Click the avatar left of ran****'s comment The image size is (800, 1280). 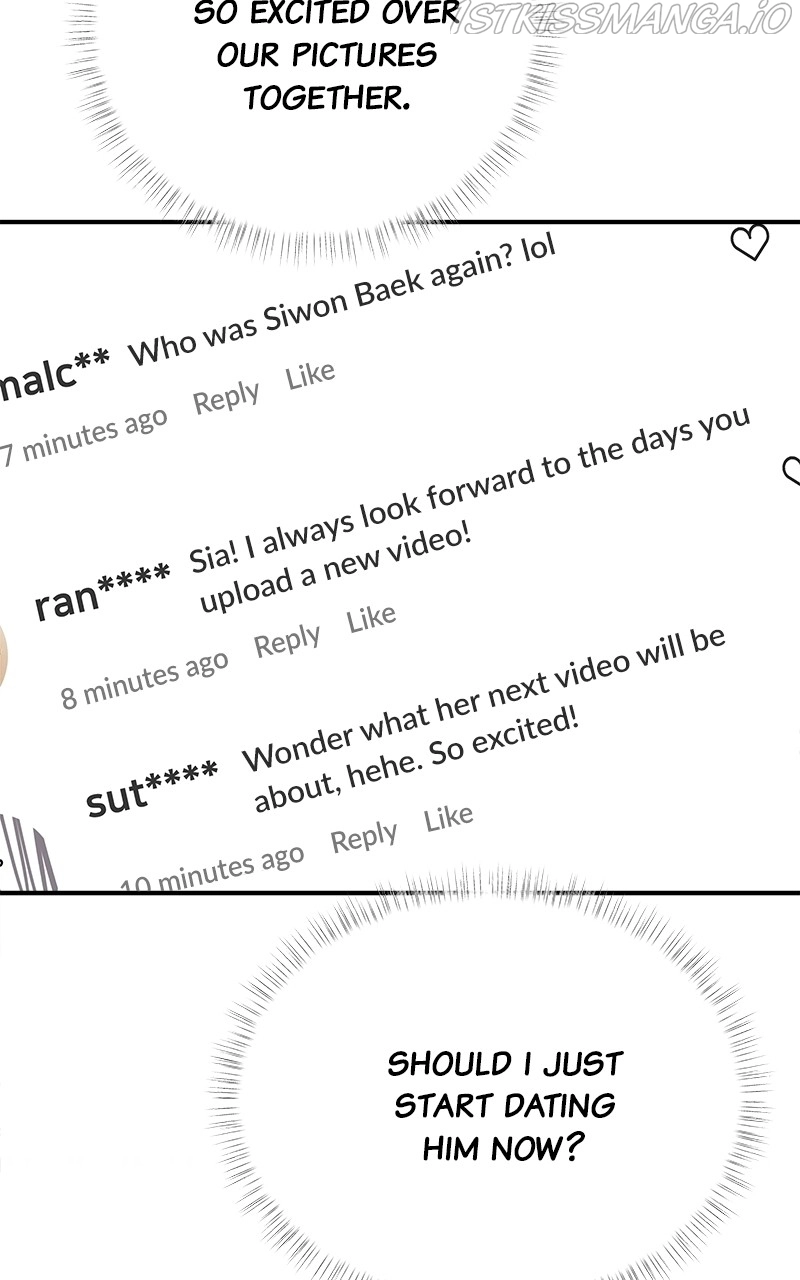(x=3, y=655)
